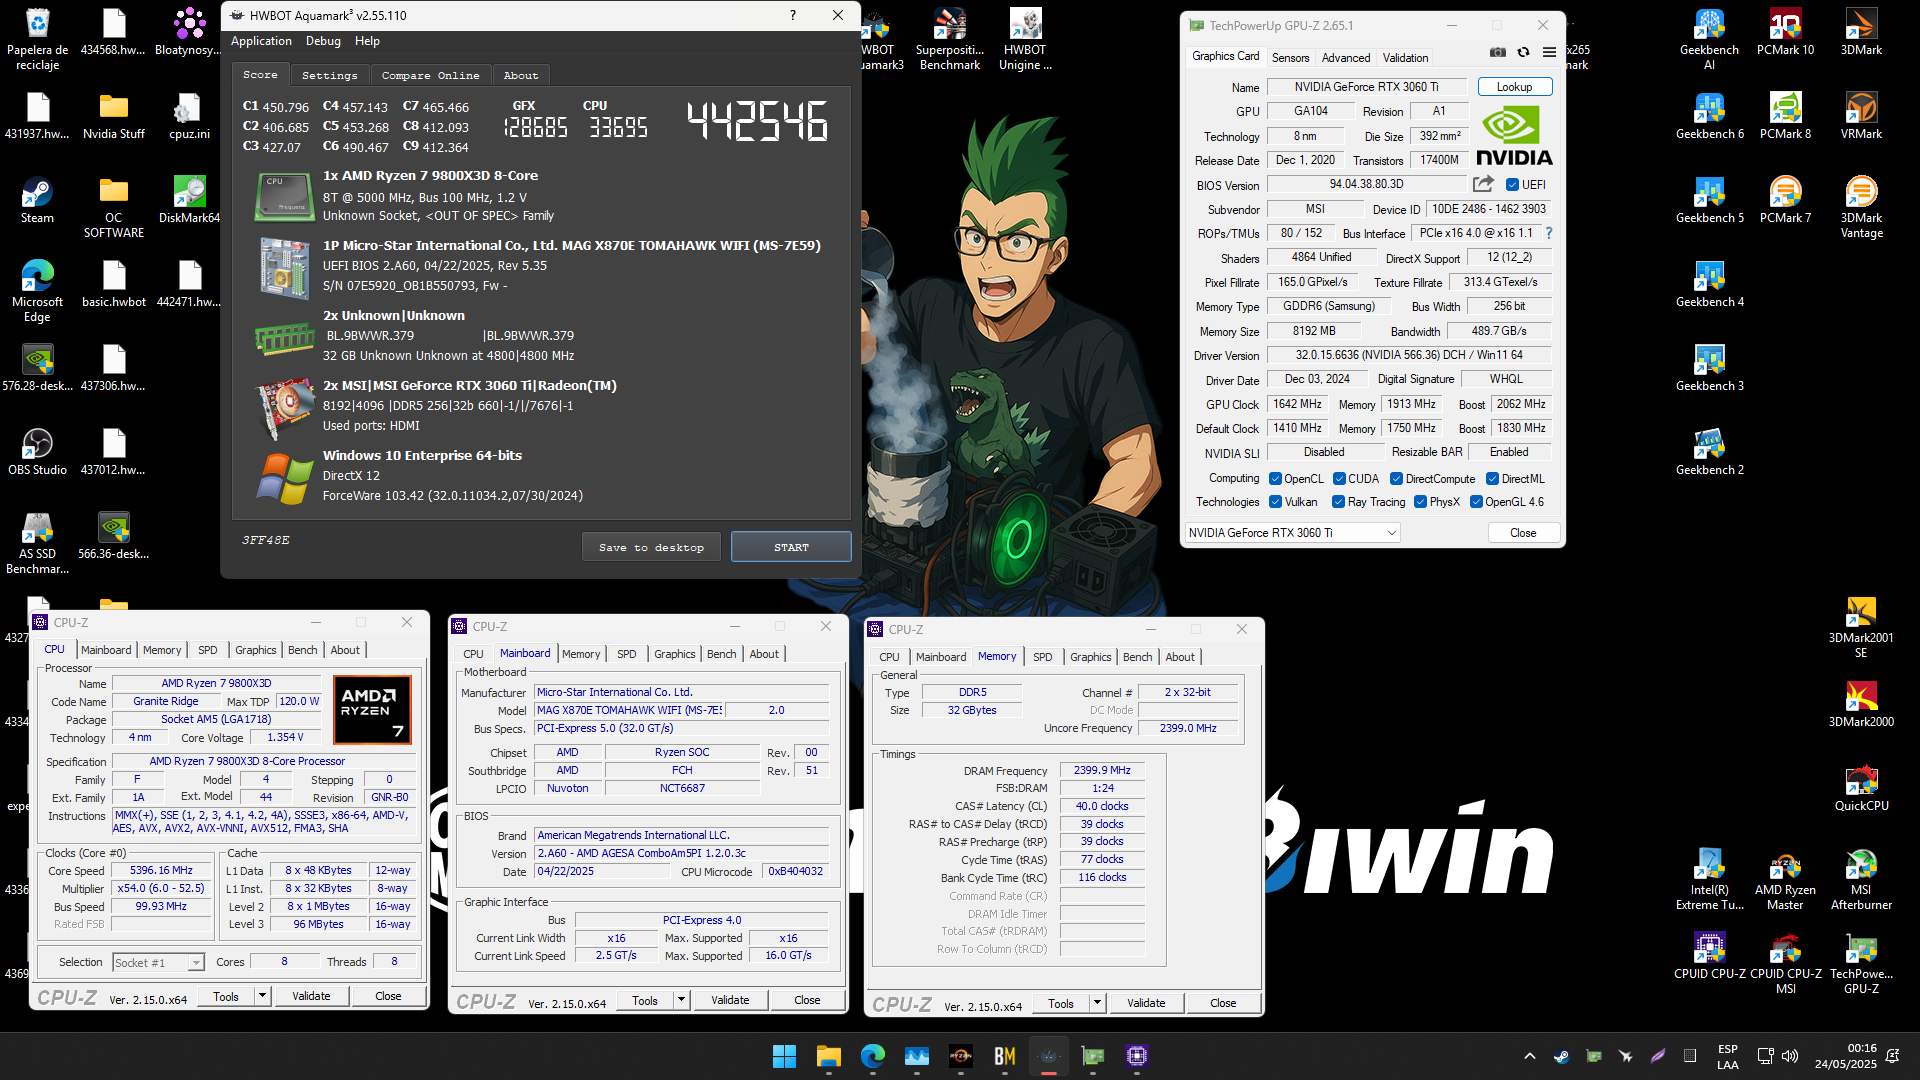Image resolution: width=1920 pixels, height=1080 pixels.
Task: Open File Explorer from the taskbar
Action: (x=828, y=1056)
